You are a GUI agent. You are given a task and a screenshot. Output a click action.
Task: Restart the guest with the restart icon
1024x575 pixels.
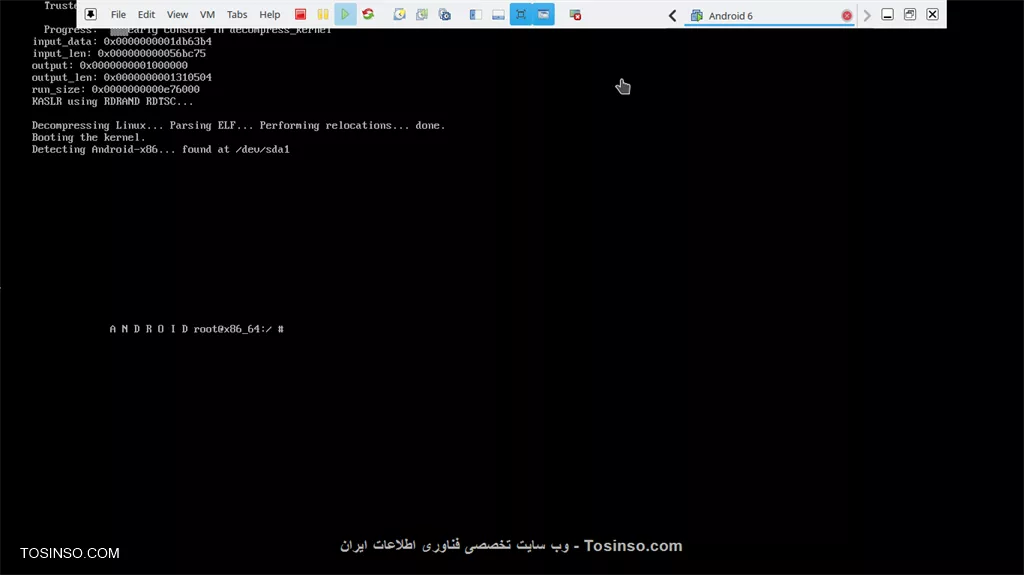pyautogui.click(x=368, y=14)
